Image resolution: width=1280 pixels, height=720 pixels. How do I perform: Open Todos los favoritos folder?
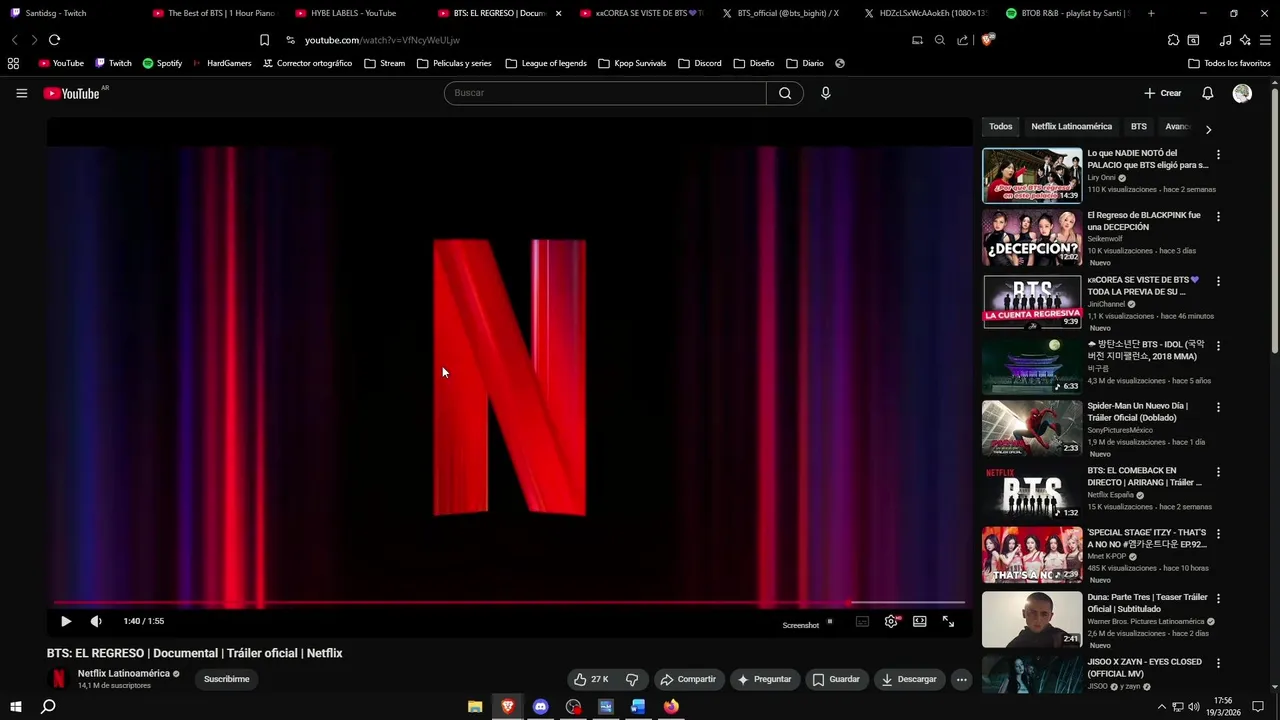coord(1229,63)
